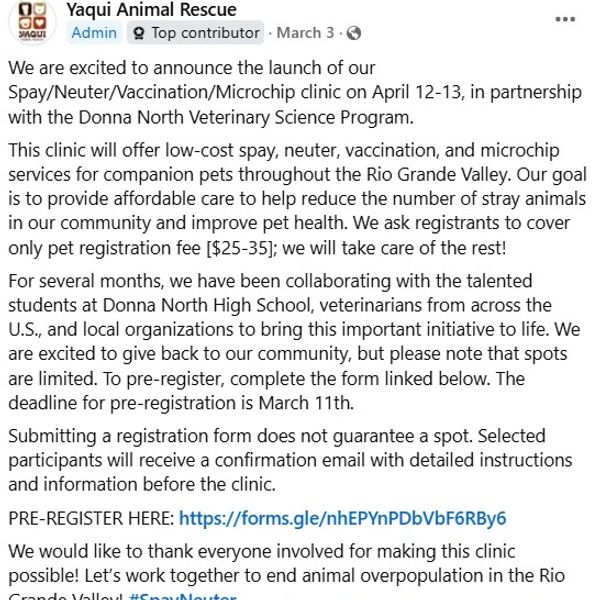Click the Yaqui Animal Rescue profile picture
Image resolution: width=600 pixels, height=600 pixels.
33,20
